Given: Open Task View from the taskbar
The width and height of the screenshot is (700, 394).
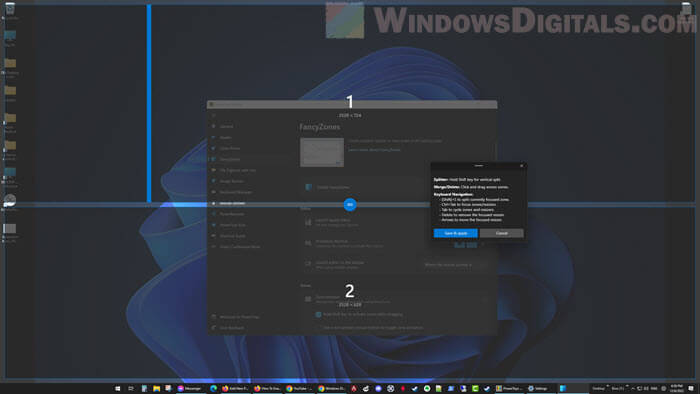Looking at the screenshot, I should 130,389.
